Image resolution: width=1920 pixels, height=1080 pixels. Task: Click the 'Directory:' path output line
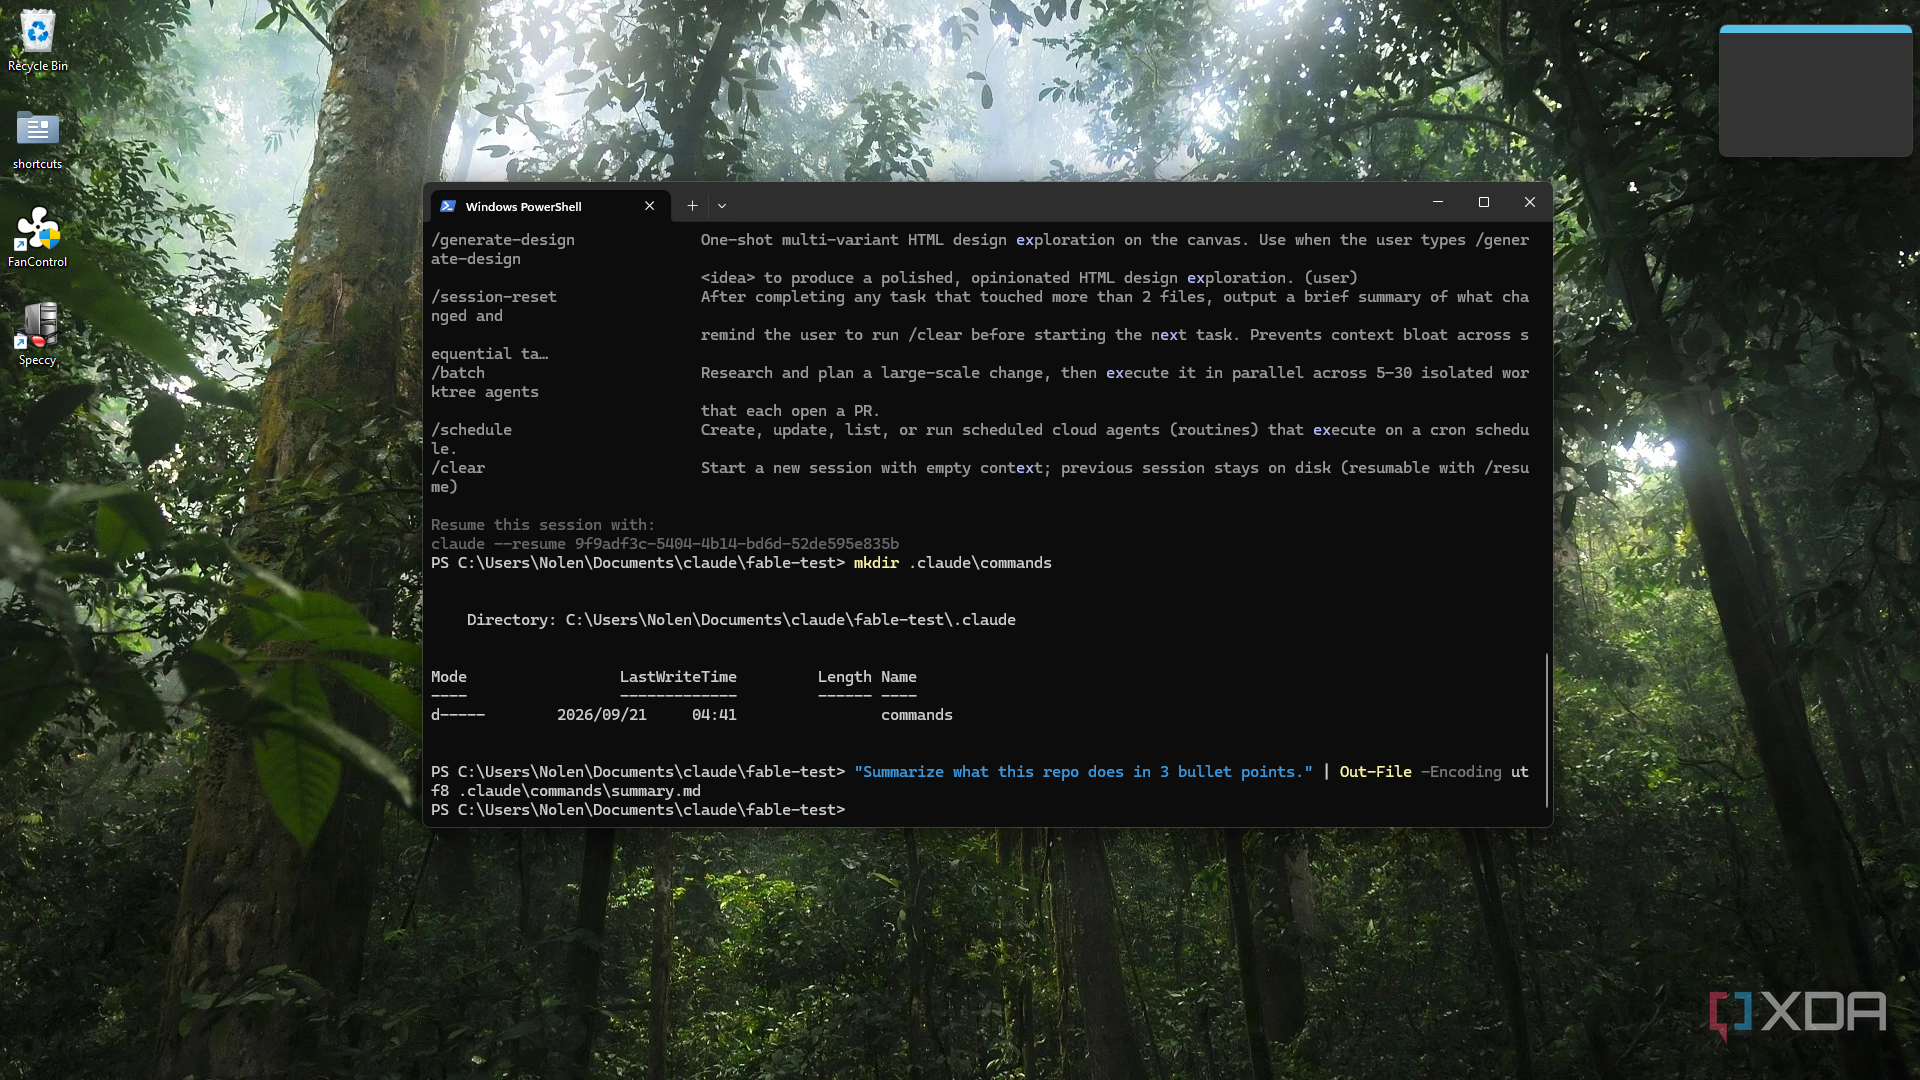coord(741,620)
